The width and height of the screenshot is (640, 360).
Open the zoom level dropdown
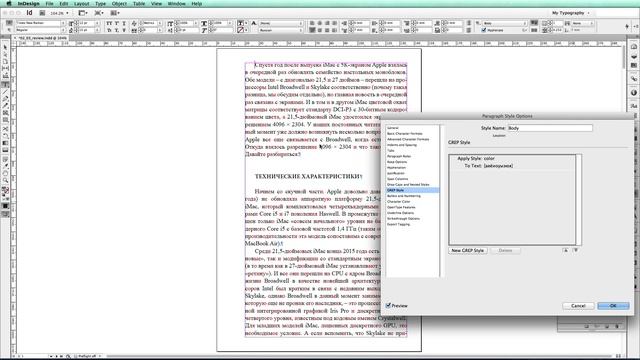pyautogui.click(x=60, y=13)
